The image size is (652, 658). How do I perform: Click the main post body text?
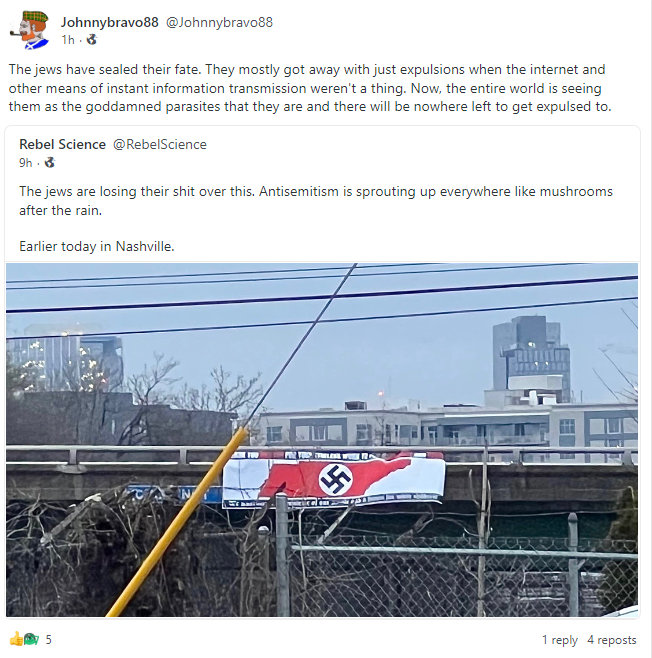point(310,88)
